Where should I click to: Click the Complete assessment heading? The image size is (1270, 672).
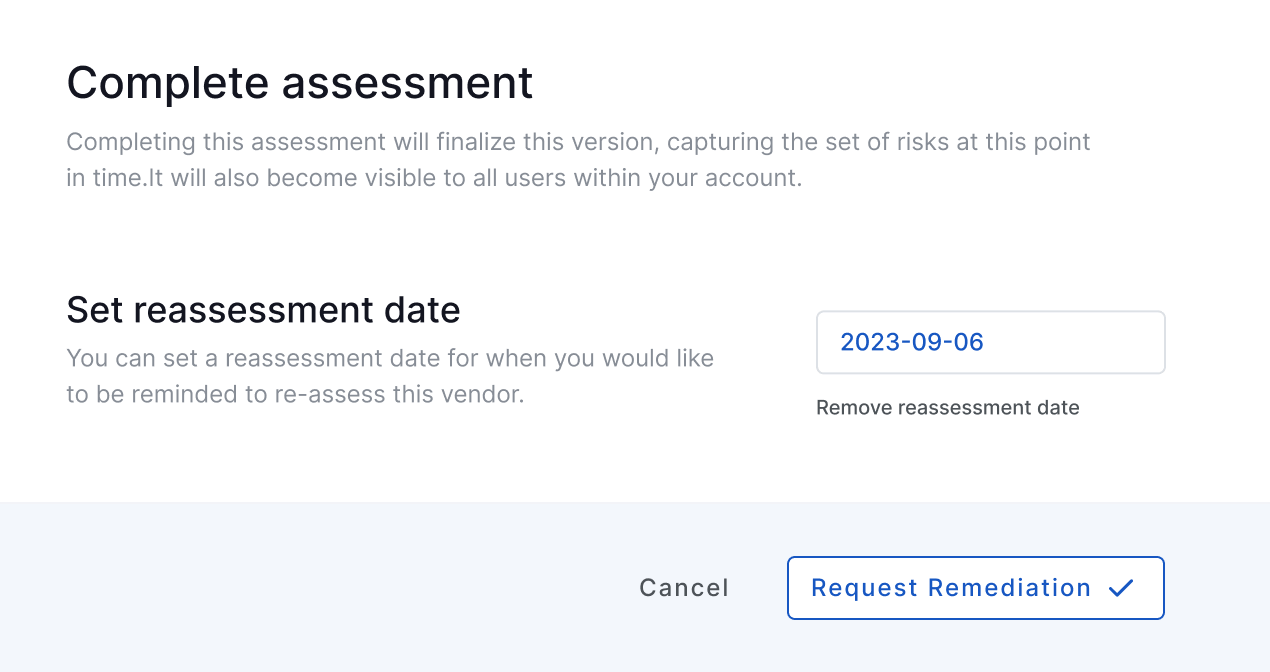[300, 83]
